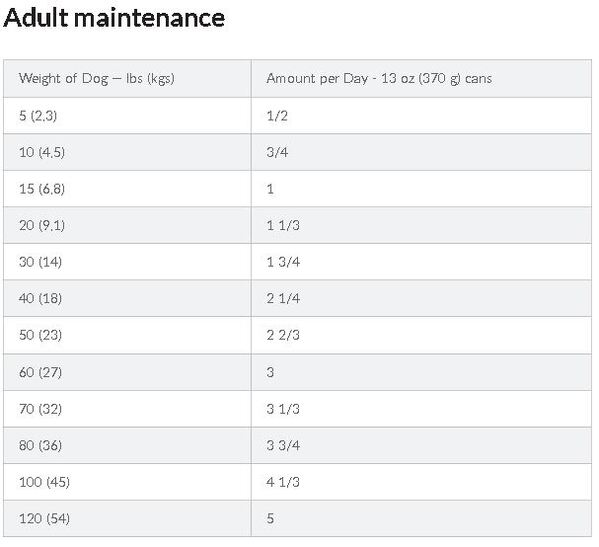Select the Weight of Dog column header
599x547 pixels.
(127, 78)
